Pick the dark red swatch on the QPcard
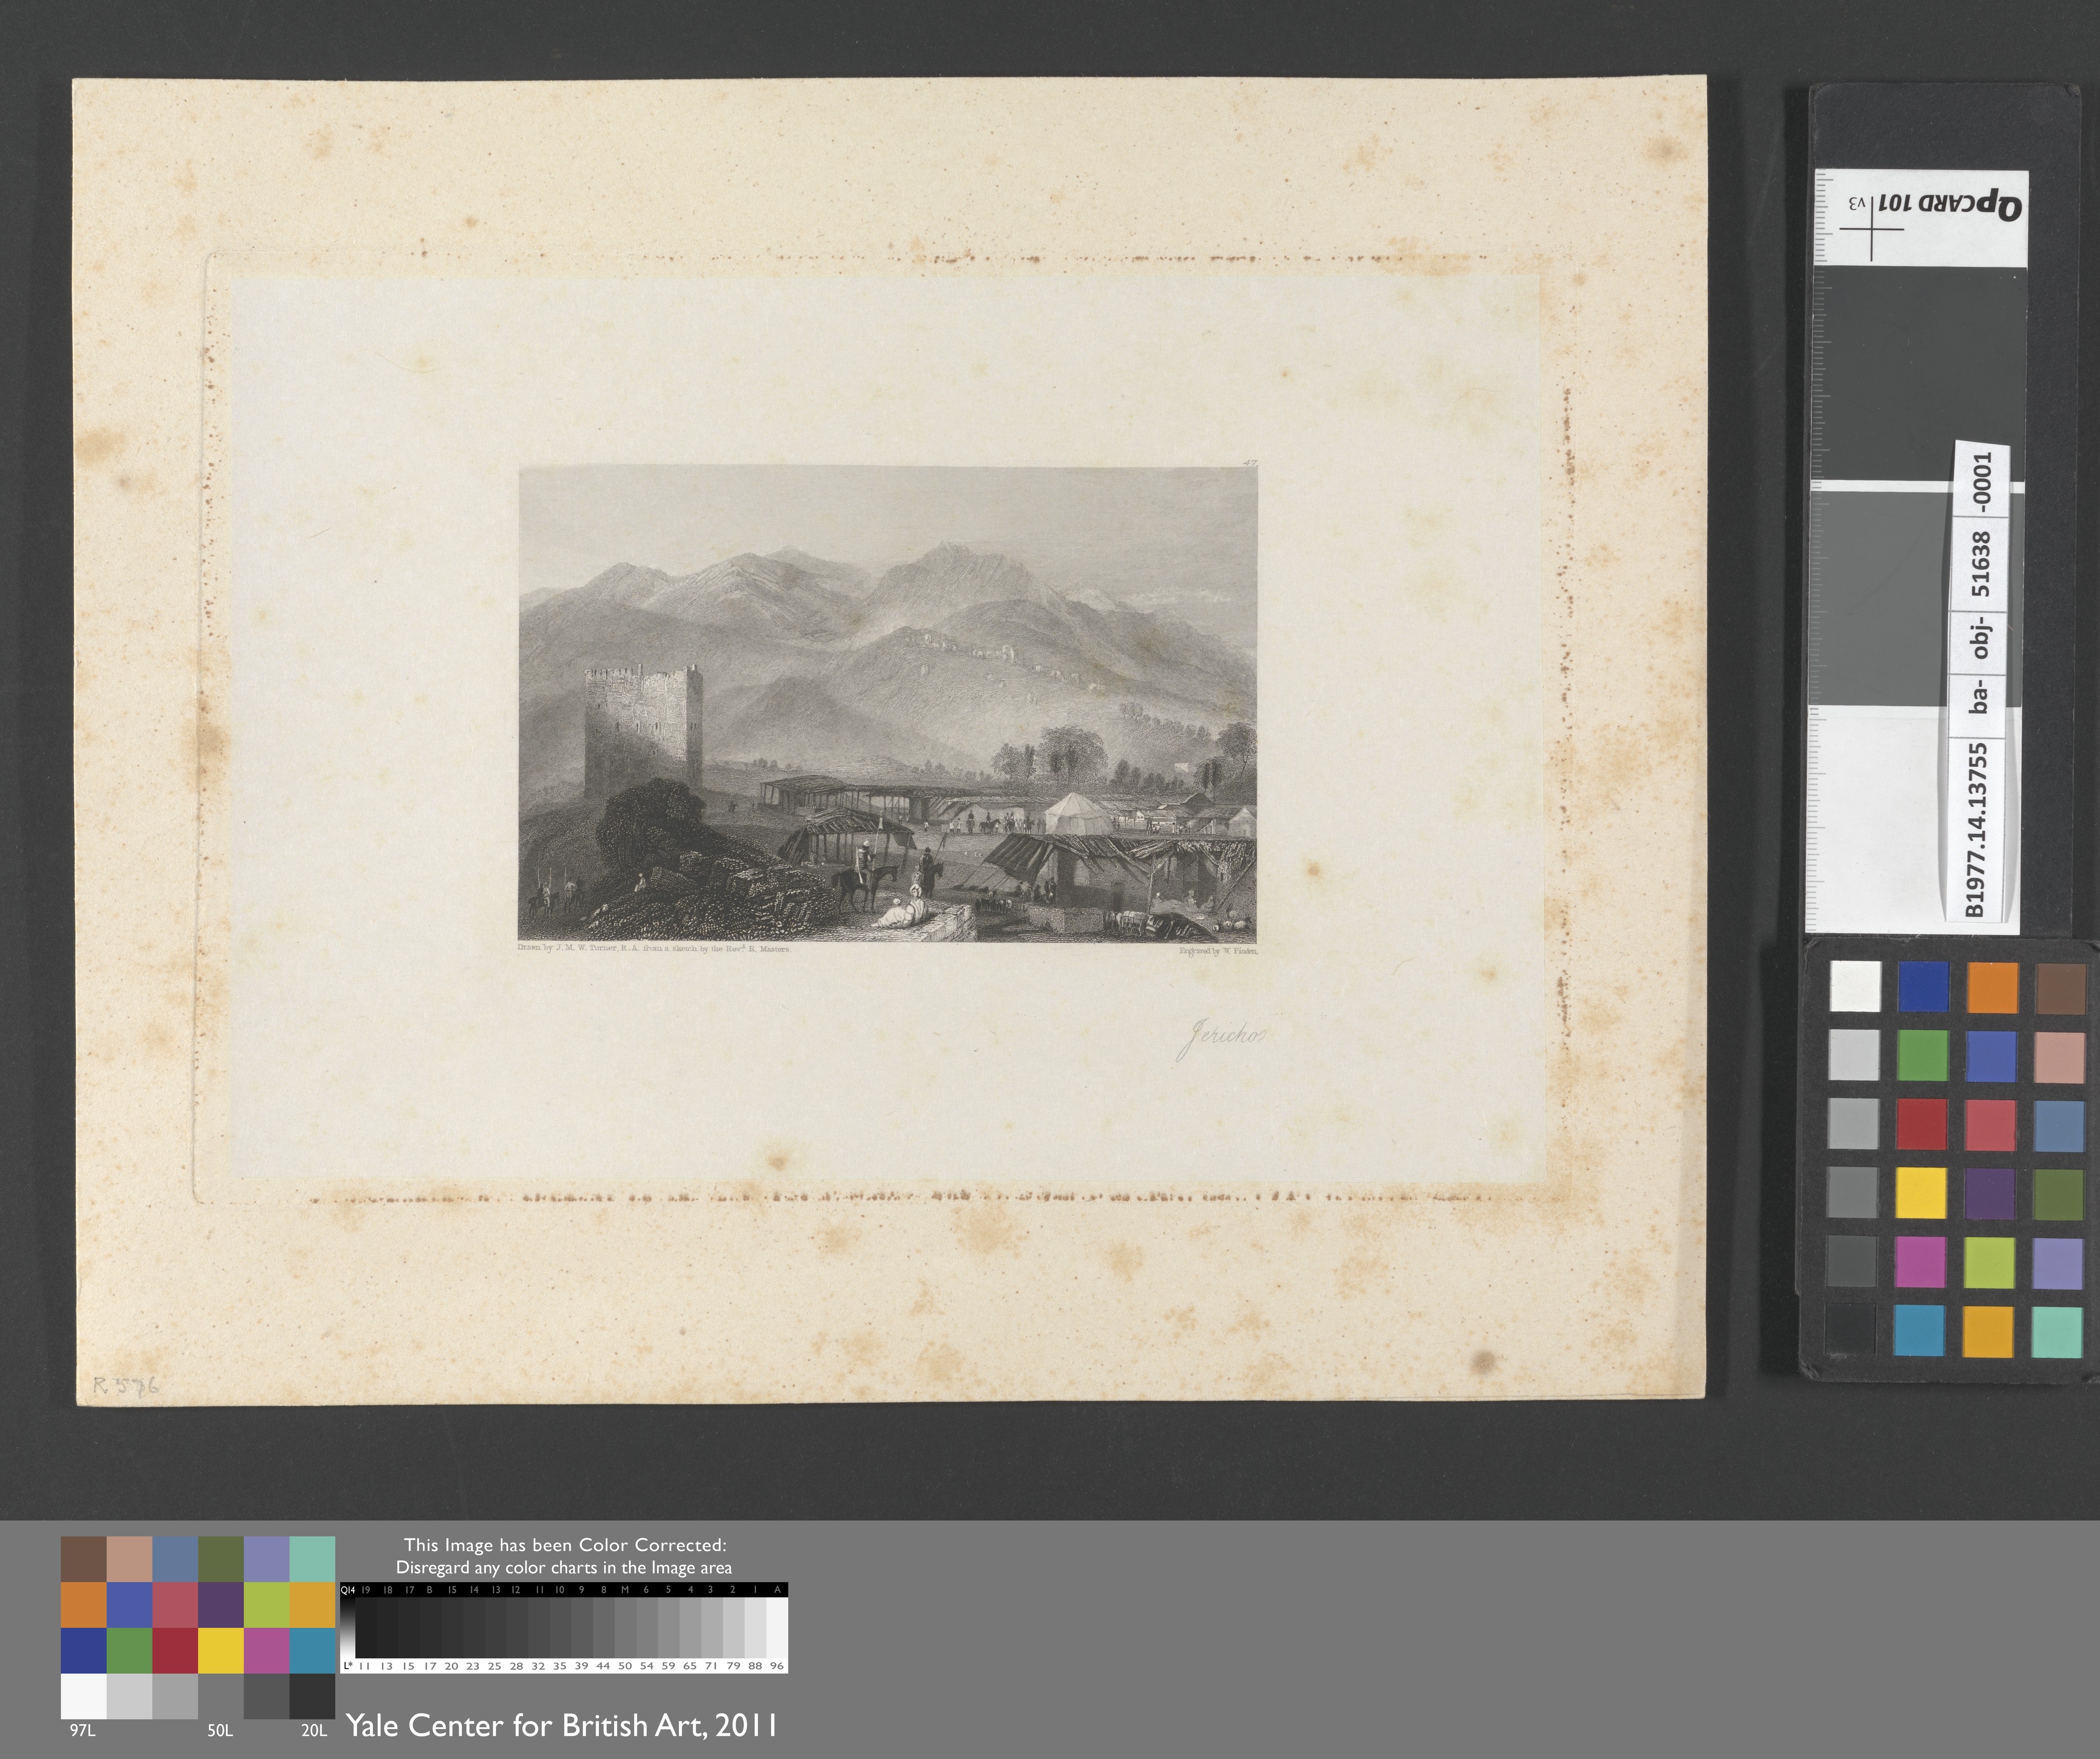Viewport: 2100px width, 1759px height. [1921, 1124]
